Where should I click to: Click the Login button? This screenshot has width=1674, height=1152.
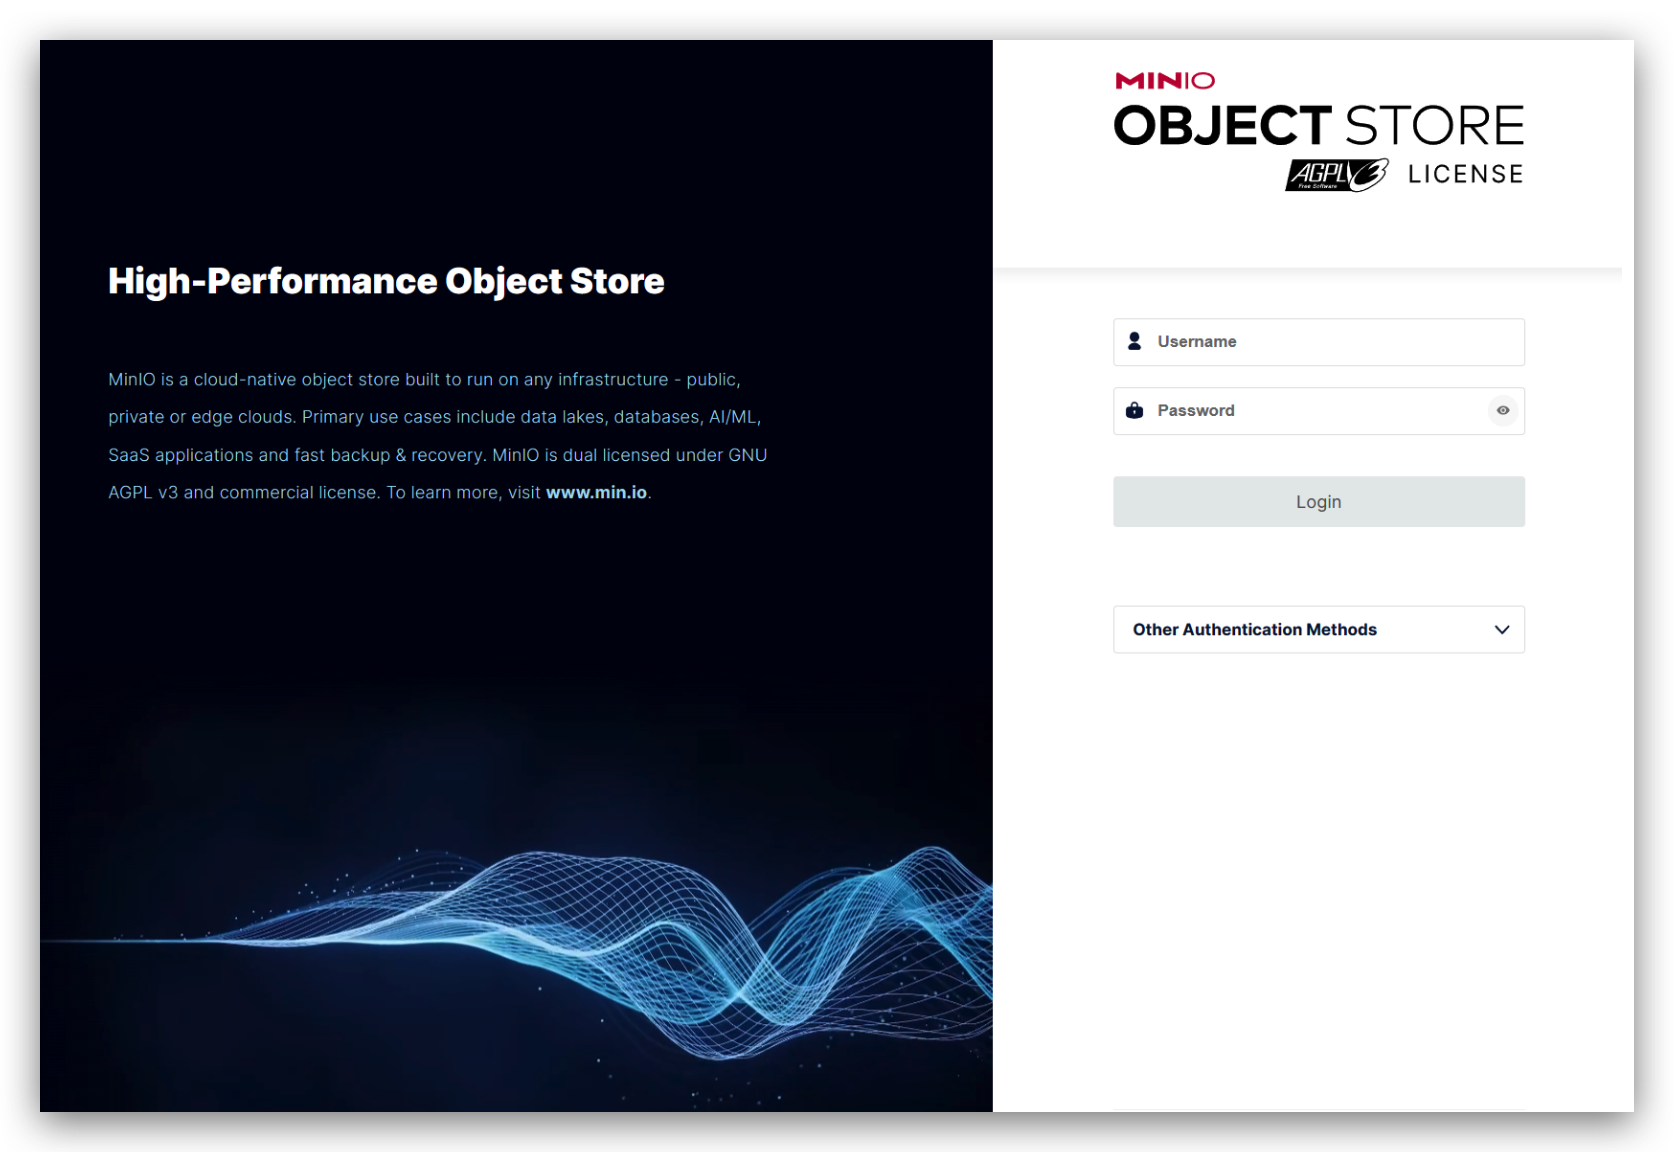point(1318,502)
